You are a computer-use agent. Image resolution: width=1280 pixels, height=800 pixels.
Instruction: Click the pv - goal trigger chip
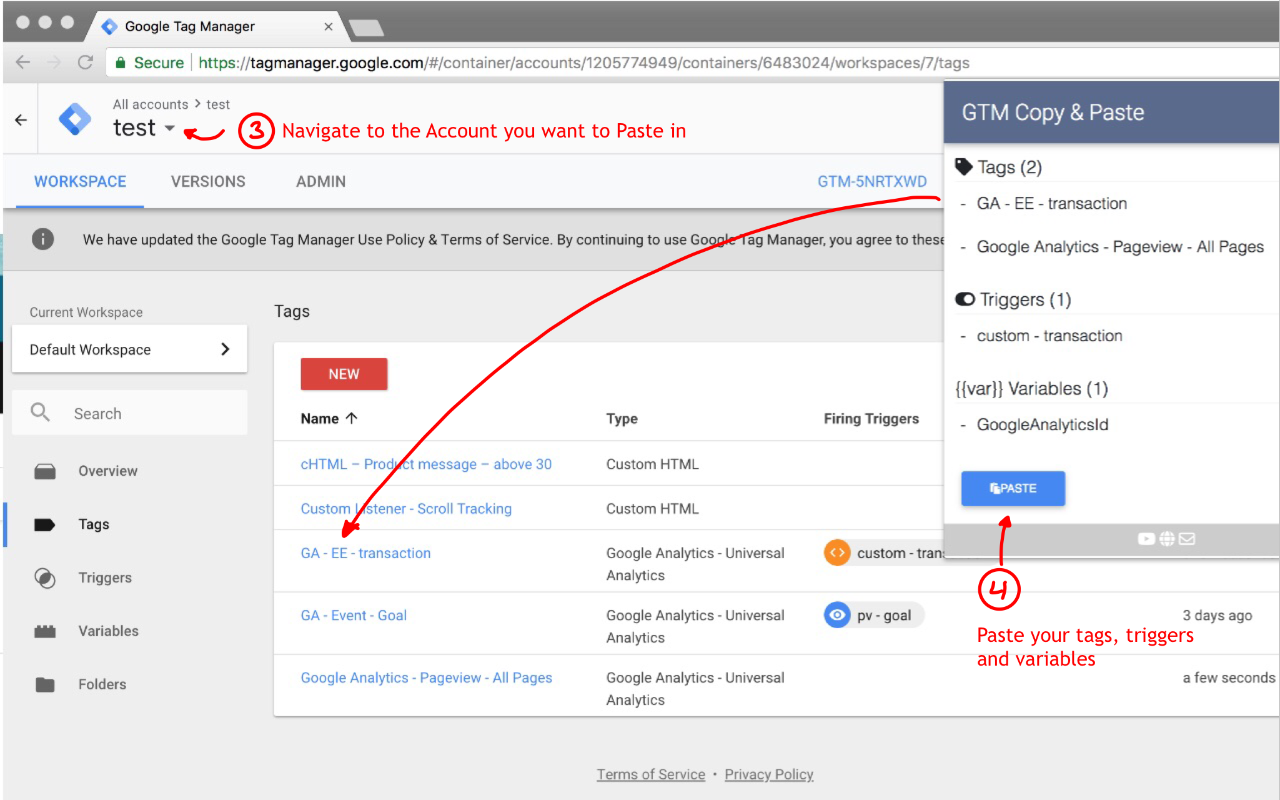(x=875, y=615)
